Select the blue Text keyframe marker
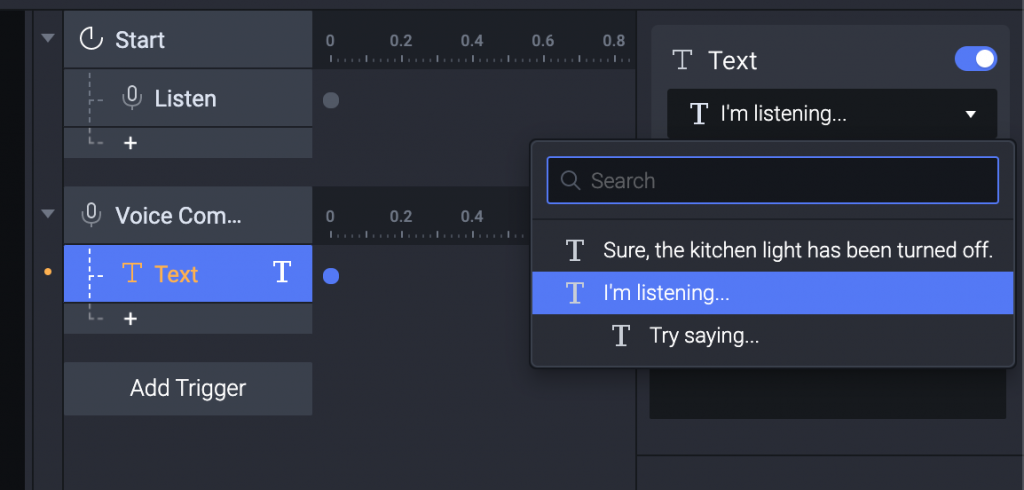The height and width of the screenshot is (490, 1024). [331, 276]
